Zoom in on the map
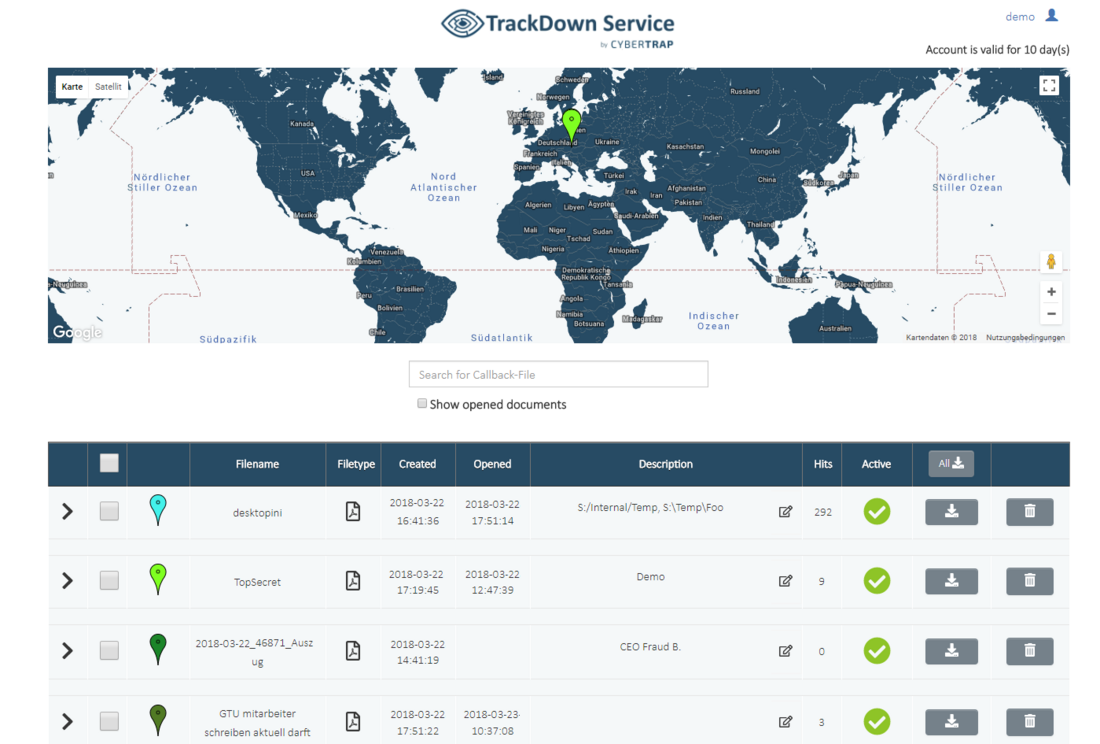Screen dimensions: 1100x744 pyautogui.click(x=1051, y=292)
